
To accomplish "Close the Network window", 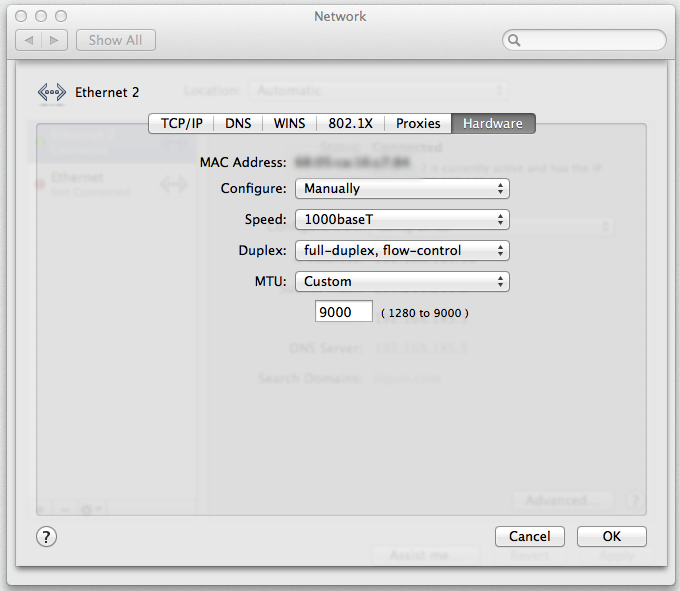I will 21,16.
